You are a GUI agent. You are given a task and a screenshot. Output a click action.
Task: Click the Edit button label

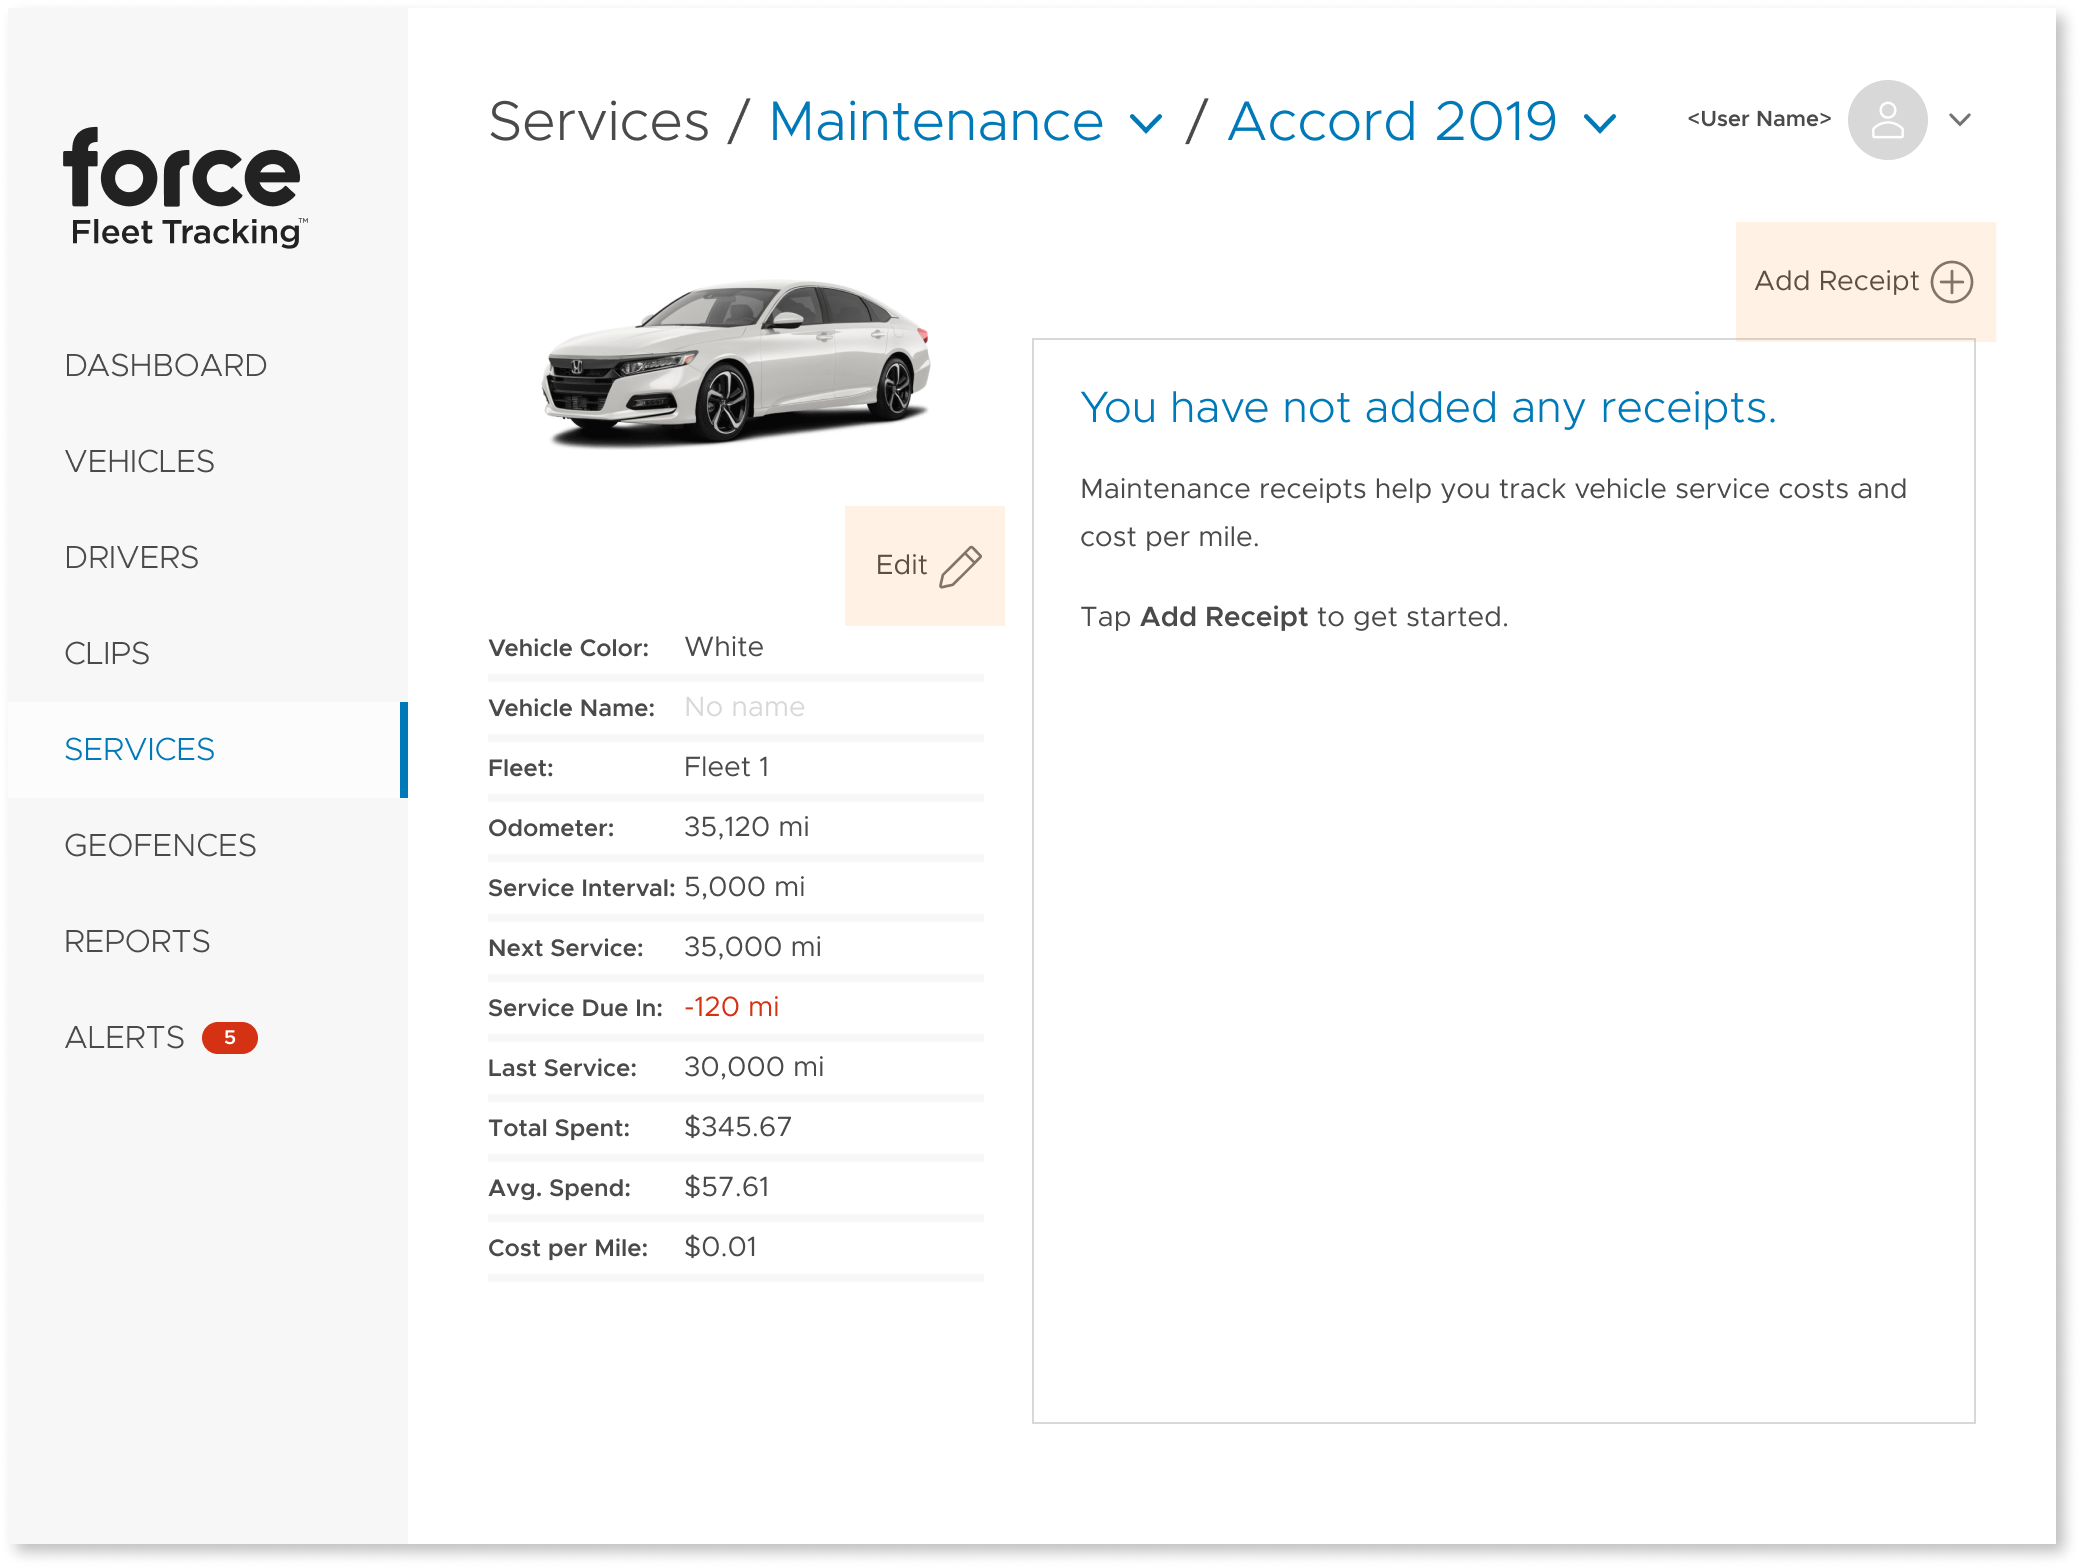(x=901, y=565)
